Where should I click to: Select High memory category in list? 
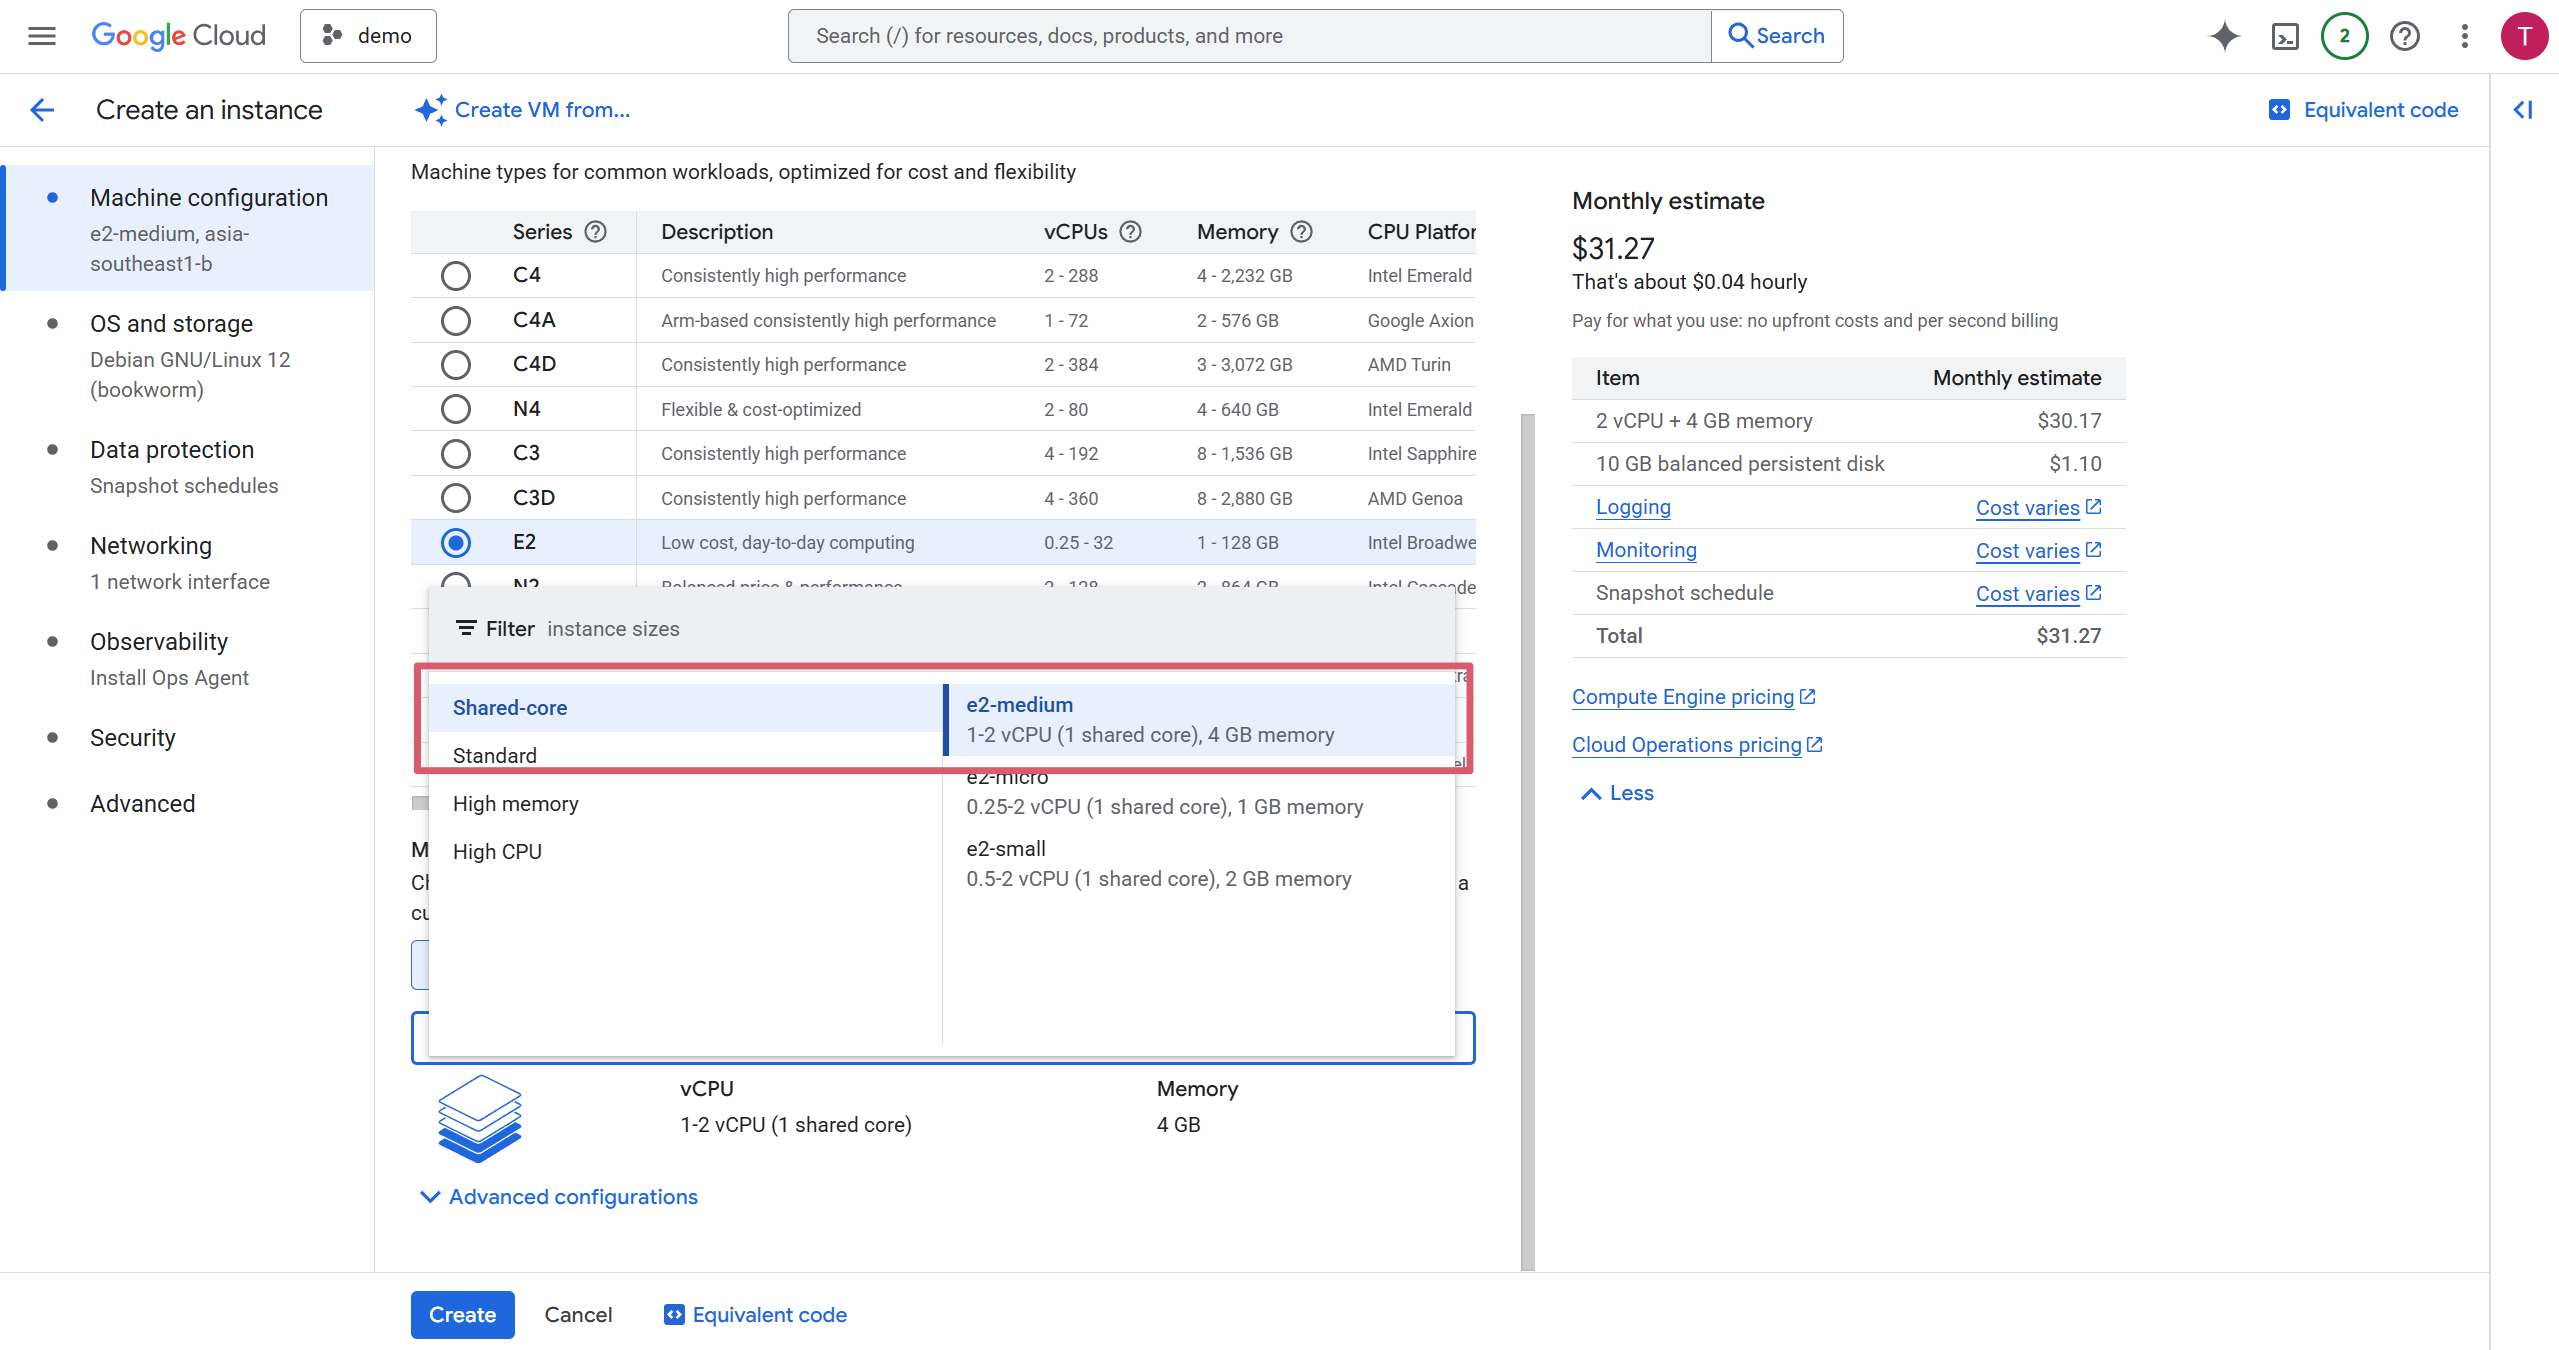click(515, 804)
